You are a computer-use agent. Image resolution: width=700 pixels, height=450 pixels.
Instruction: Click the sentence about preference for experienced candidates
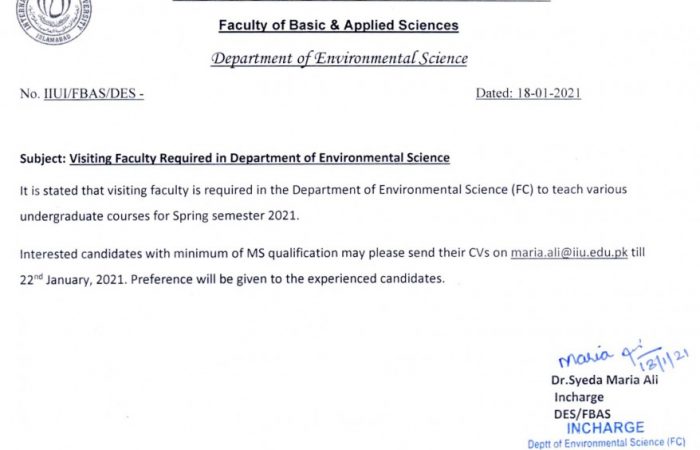tap(288, 279)
